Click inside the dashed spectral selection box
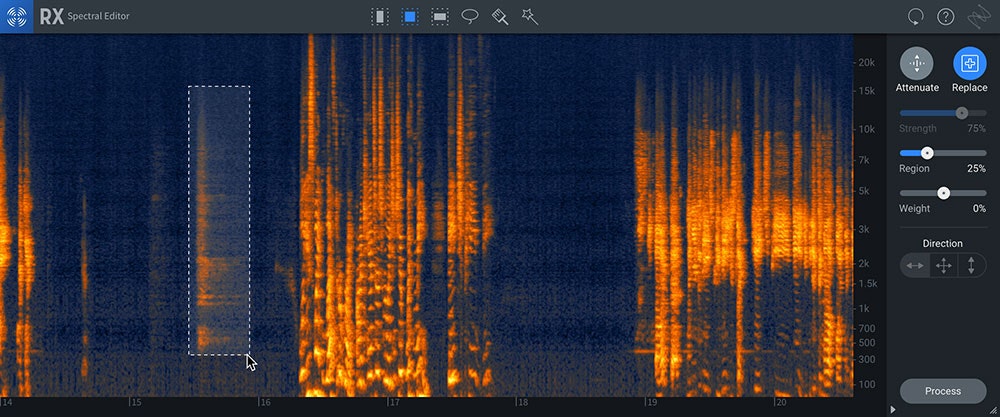The width and height of the screenshot is (1000, 417). point(219,220)
